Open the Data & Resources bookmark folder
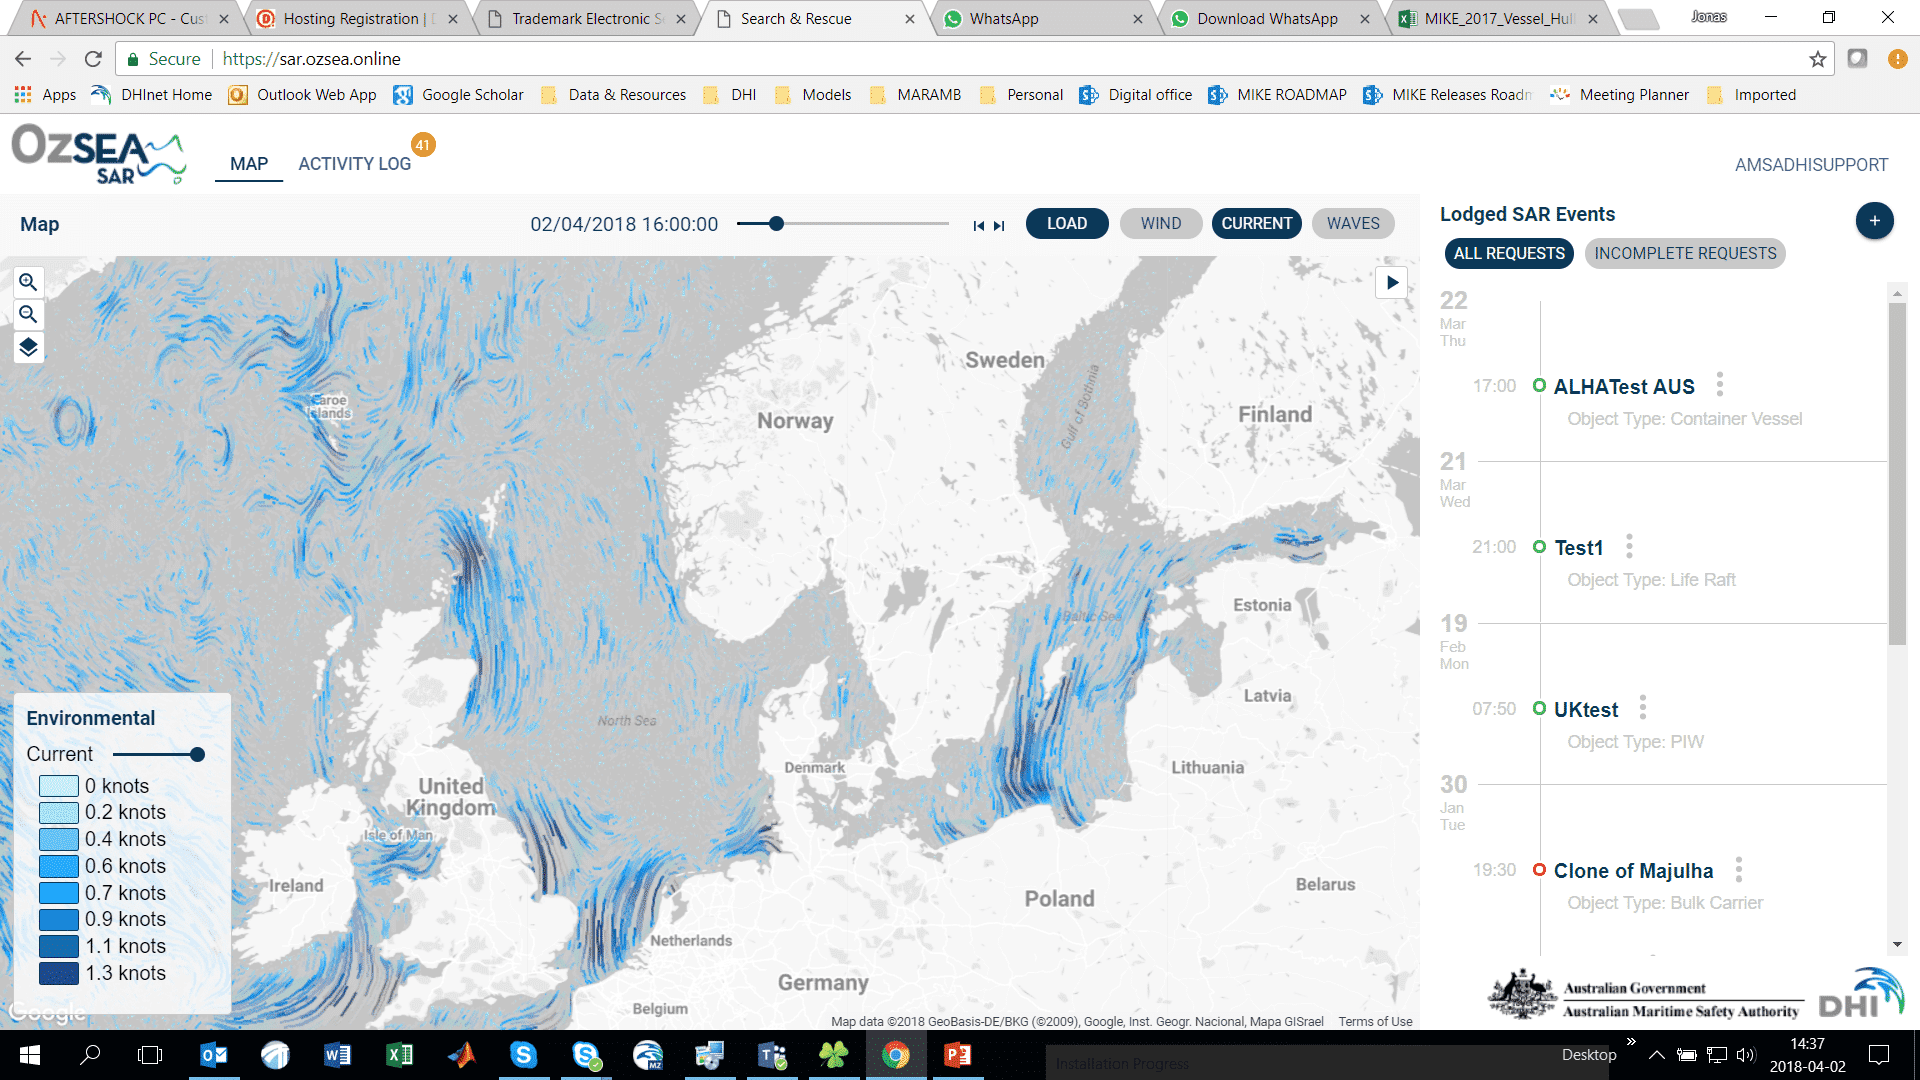 click(614, 95)
